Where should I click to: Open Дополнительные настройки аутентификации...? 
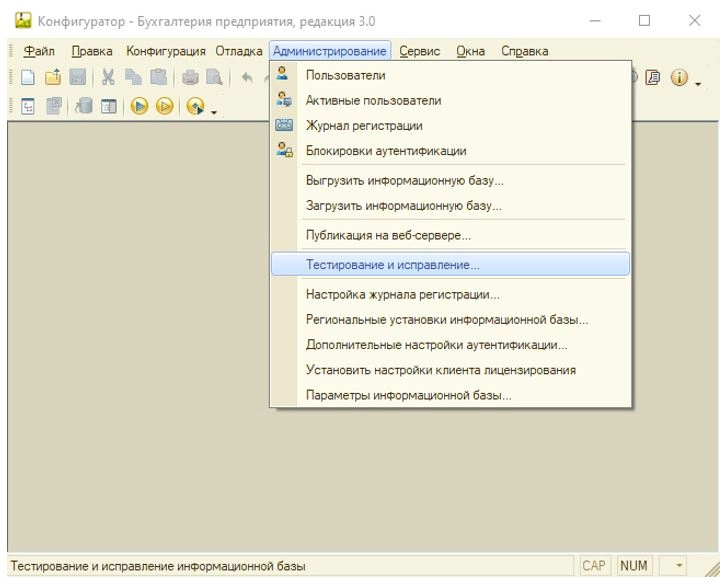450,344
